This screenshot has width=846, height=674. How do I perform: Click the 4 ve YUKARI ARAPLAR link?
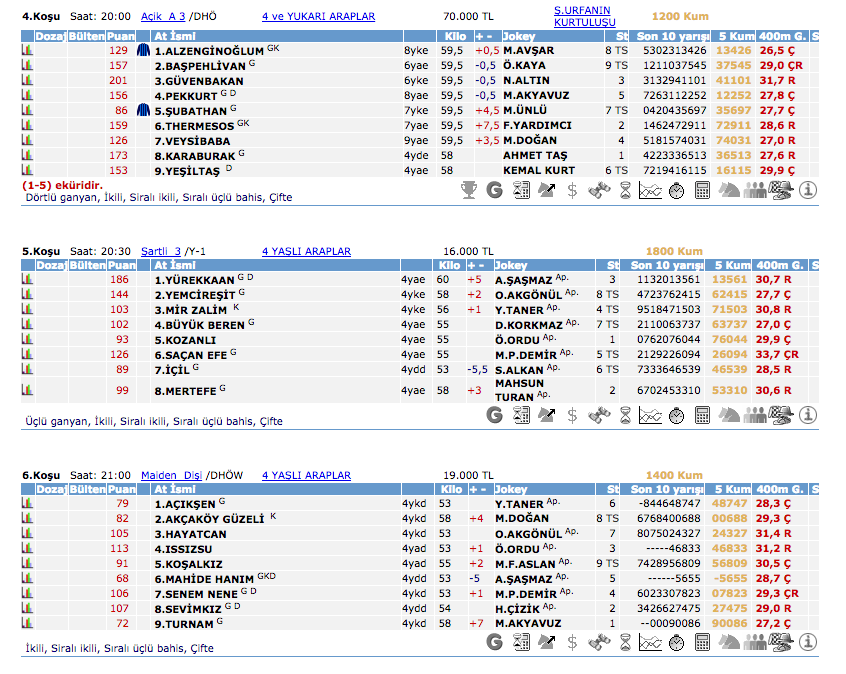click(x=318, y=17)
